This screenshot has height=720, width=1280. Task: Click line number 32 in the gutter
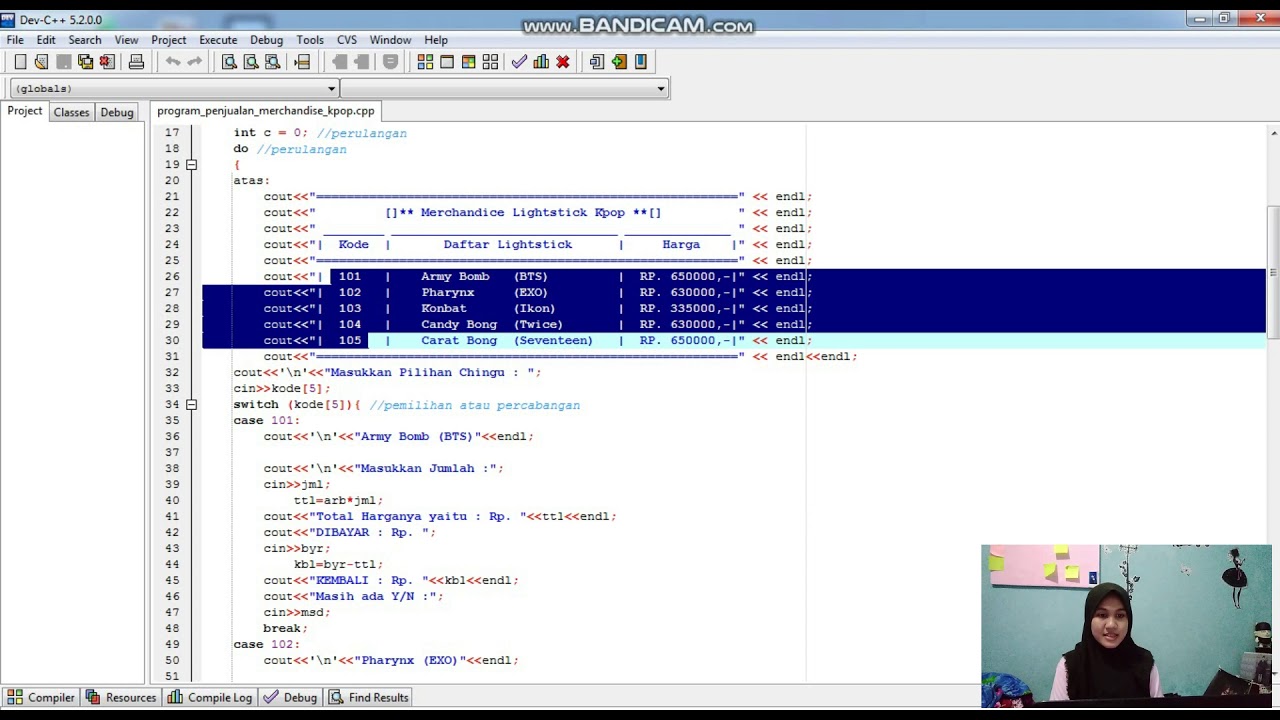point(172,372)
